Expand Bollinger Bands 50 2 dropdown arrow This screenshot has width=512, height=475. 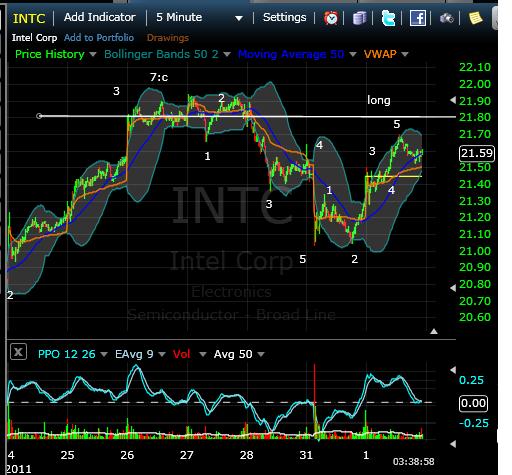point(227,54)
